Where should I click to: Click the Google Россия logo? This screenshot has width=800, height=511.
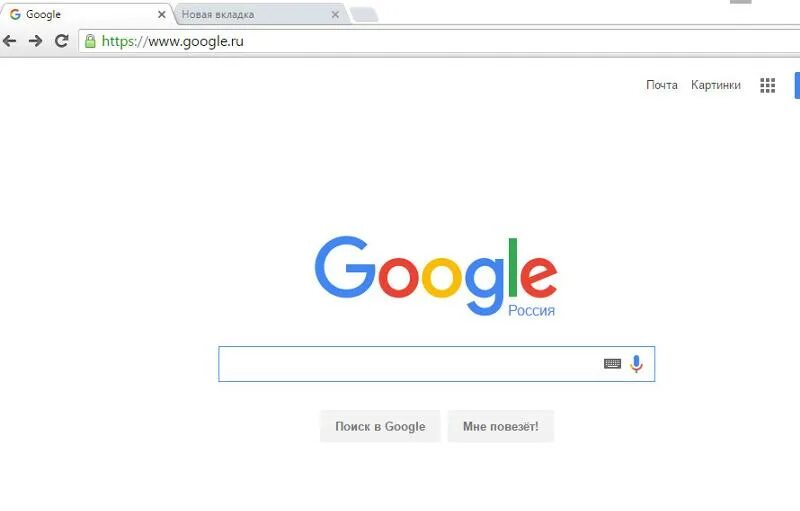(436, 276)
